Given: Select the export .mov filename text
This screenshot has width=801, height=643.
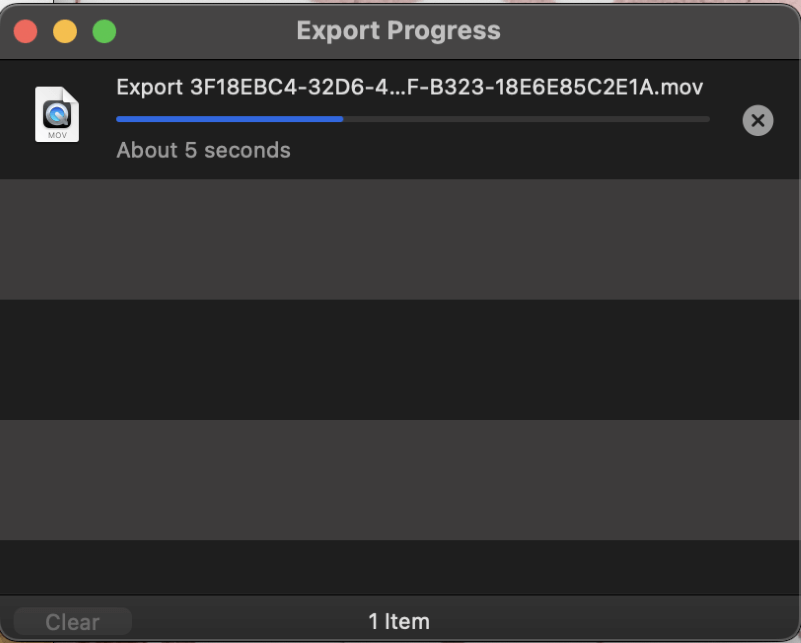Looking at the screenshot, I should pyautogui.click(x=409, y=87).
